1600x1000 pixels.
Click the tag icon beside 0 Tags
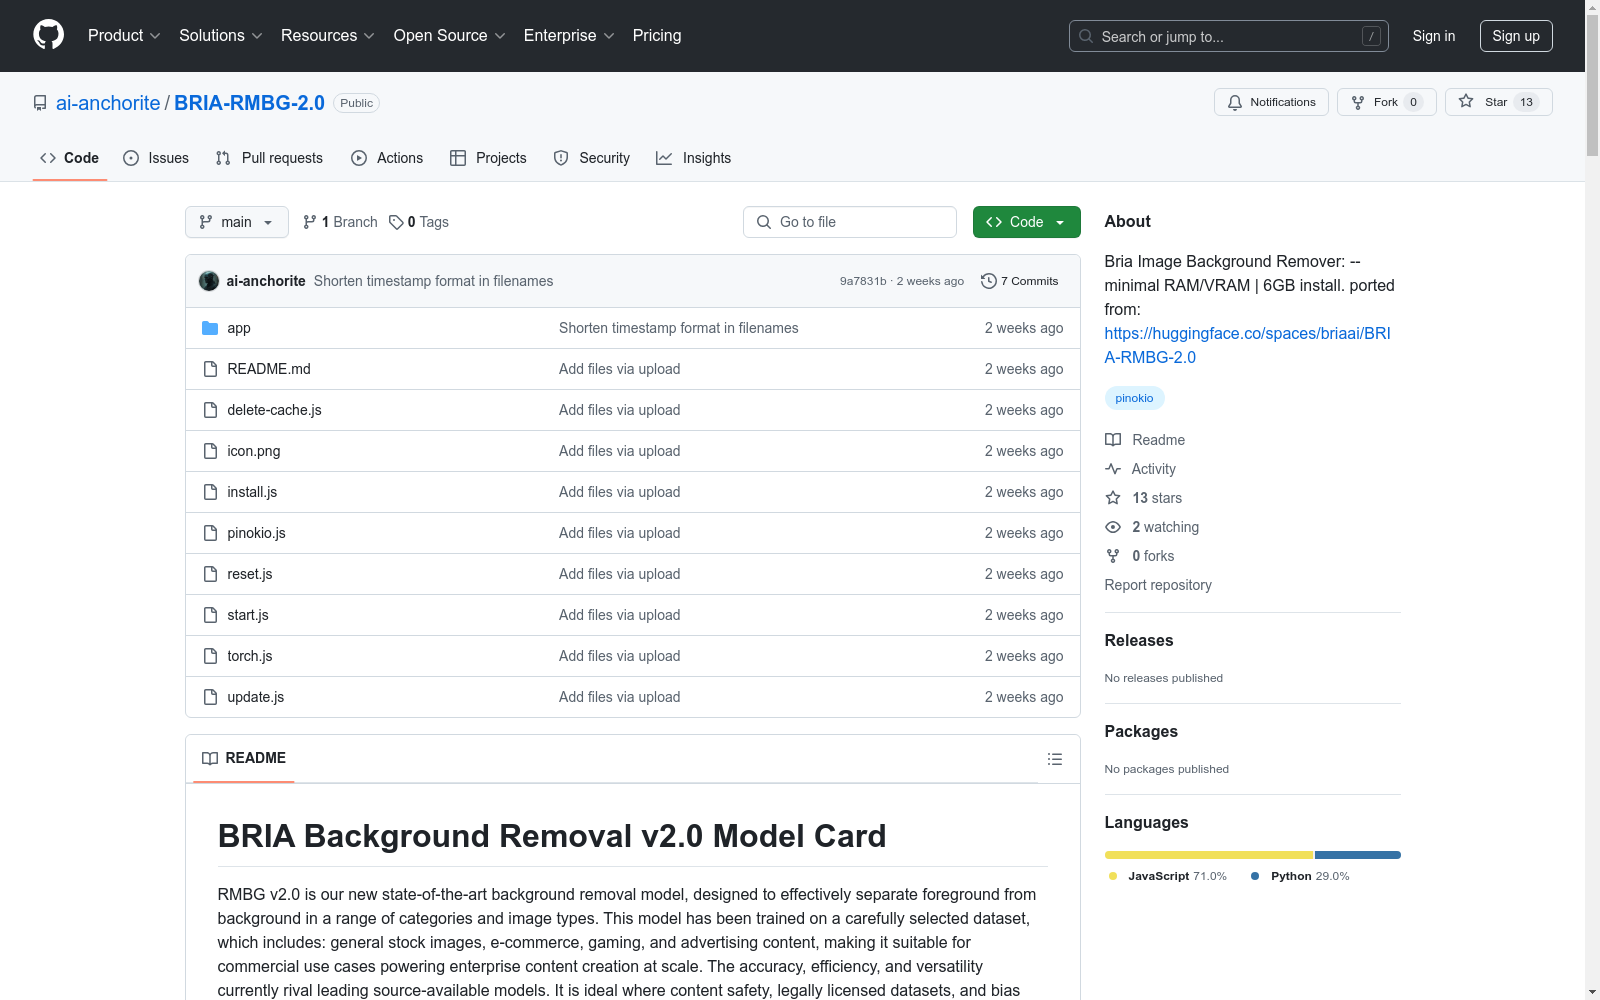[x=396, y=222]
